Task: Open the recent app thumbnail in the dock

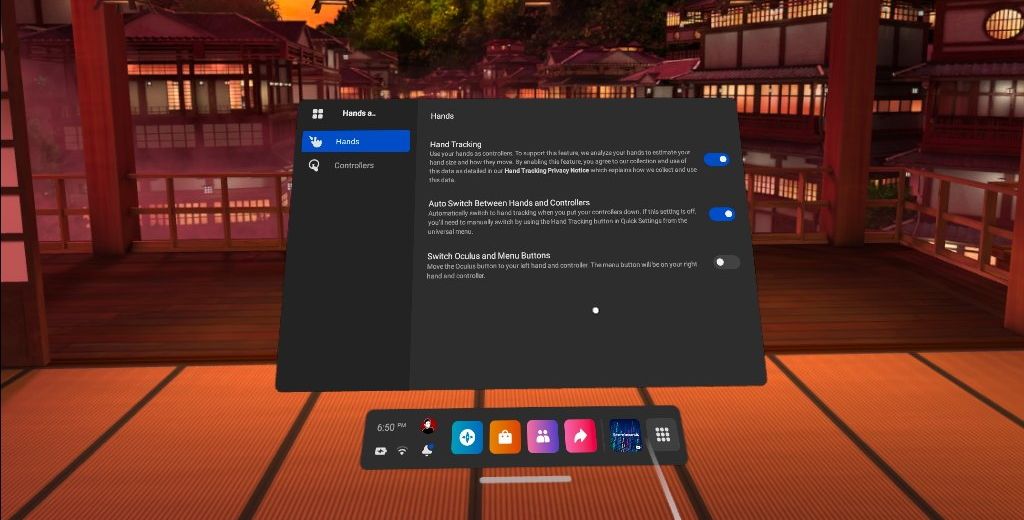Action: tap(625, 435)
